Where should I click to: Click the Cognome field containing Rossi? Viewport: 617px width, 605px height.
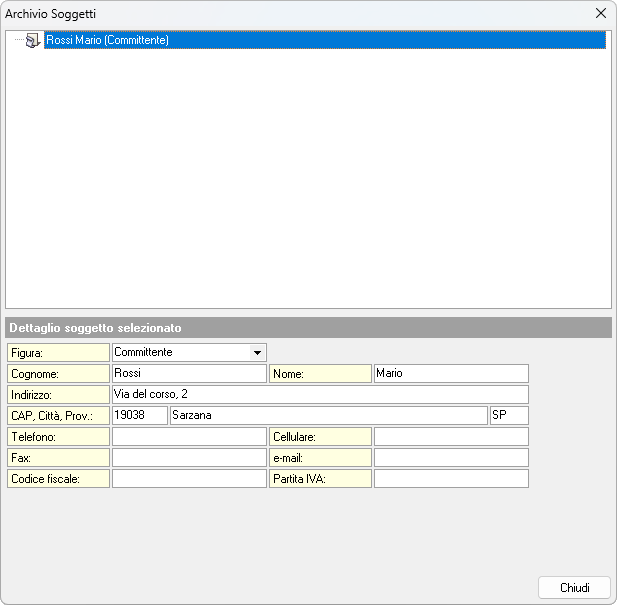coord(189,373)
